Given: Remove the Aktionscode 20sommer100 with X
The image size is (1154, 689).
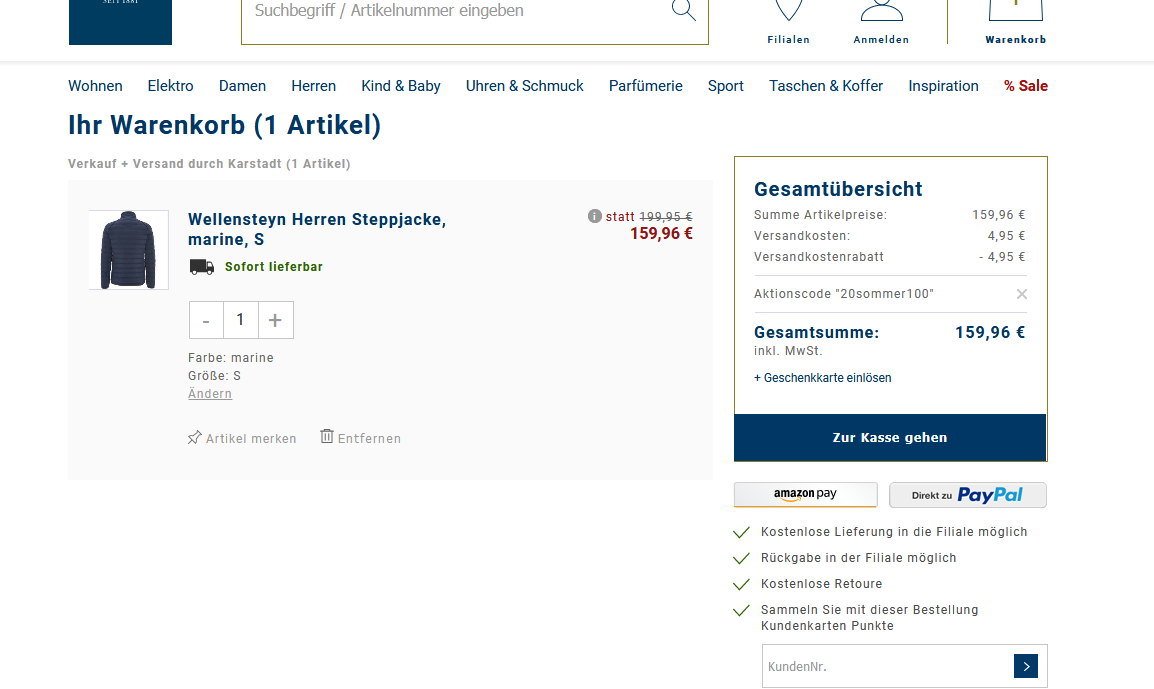Looking at the screenshot, I should coord(1021,294).
